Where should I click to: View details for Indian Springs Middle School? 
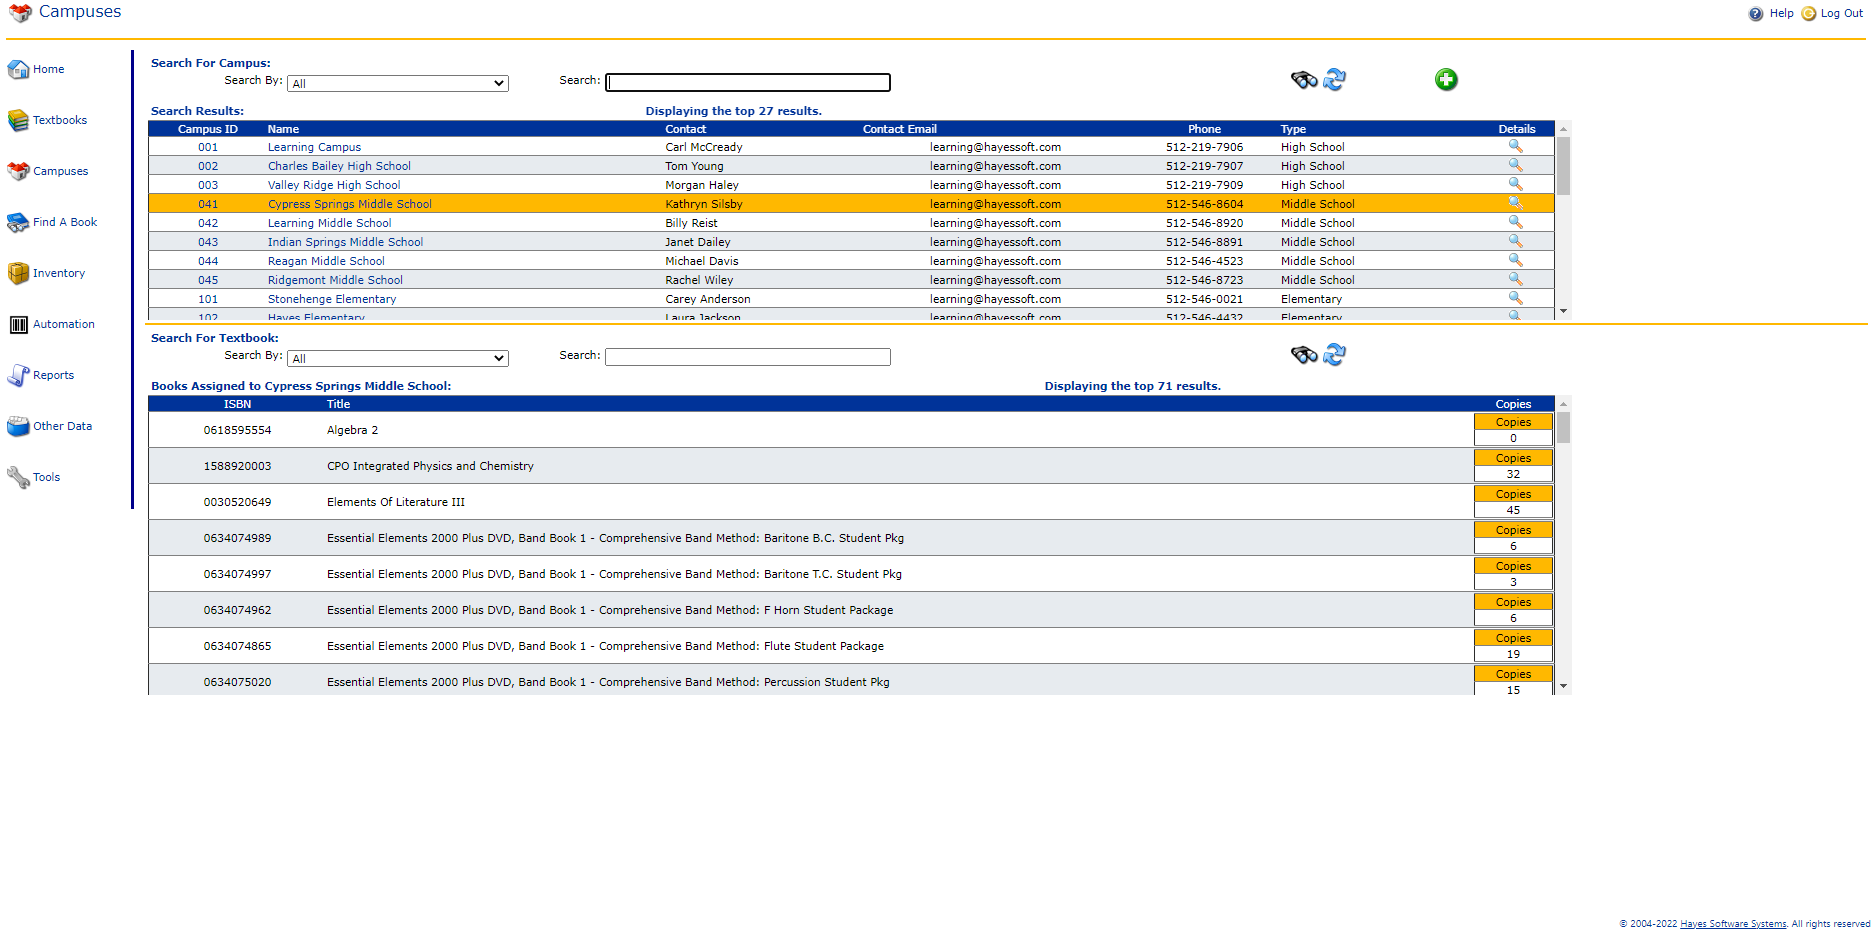1516,241
